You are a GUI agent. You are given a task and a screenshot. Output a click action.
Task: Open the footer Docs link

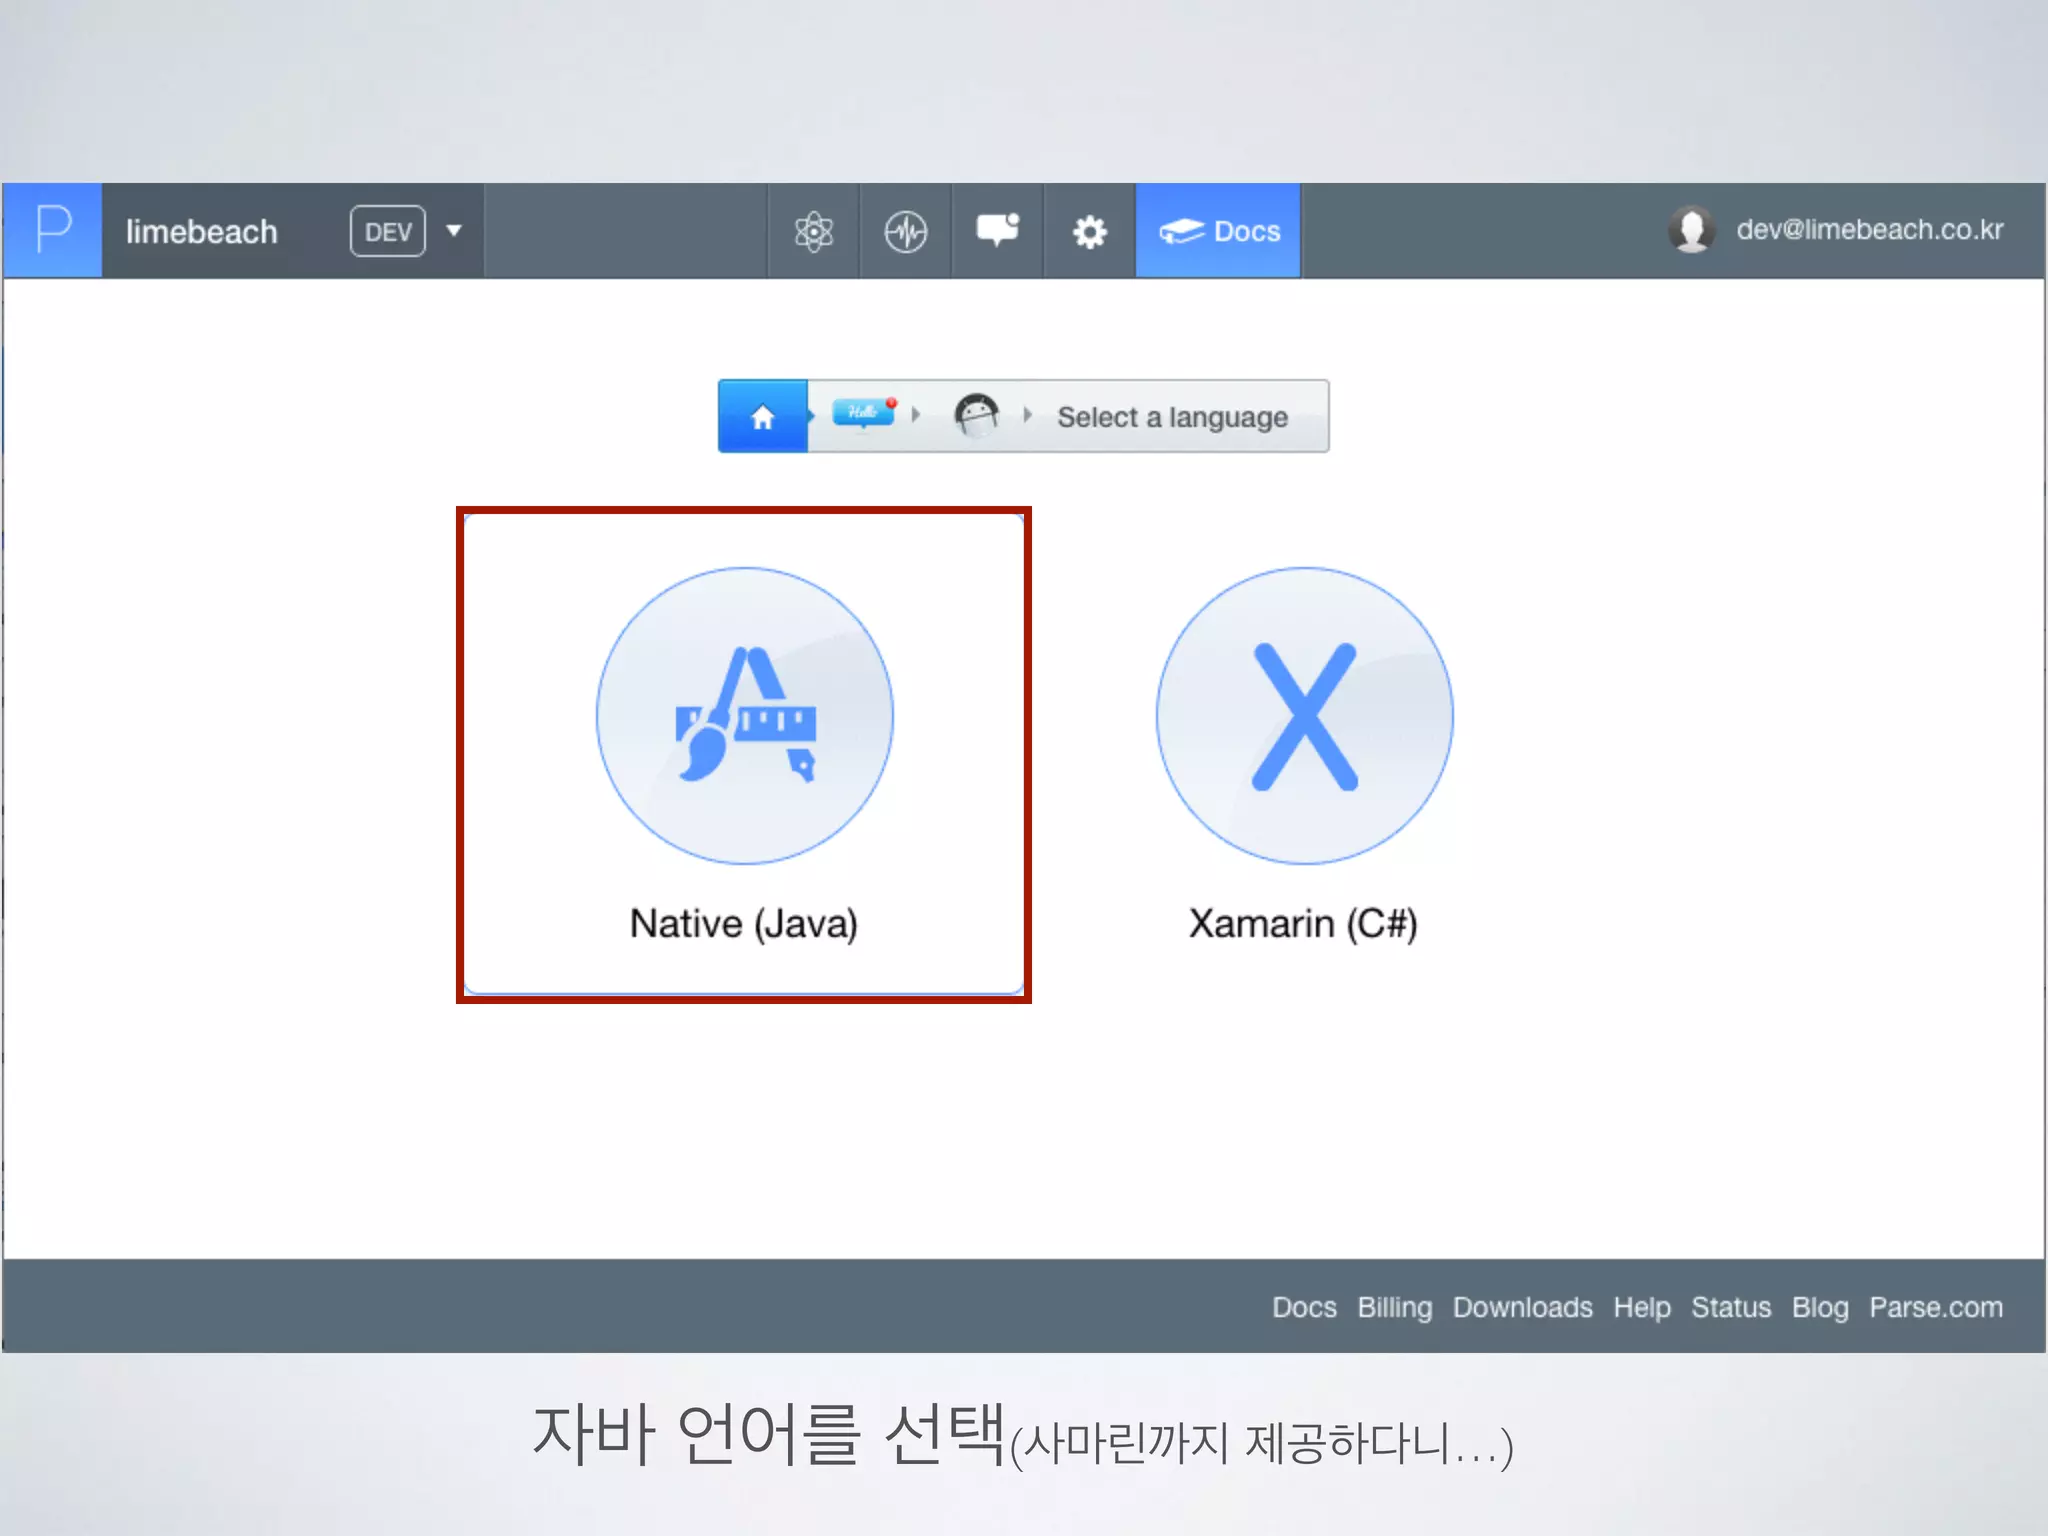(x=1304, y=1307)
